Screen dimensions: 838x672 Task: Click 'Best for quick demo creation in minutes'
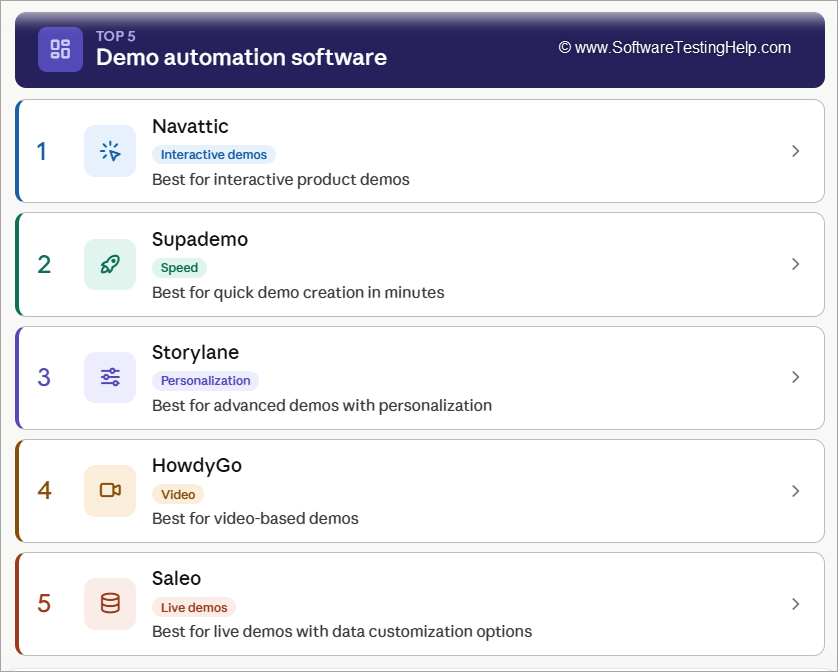pos(298,293)
